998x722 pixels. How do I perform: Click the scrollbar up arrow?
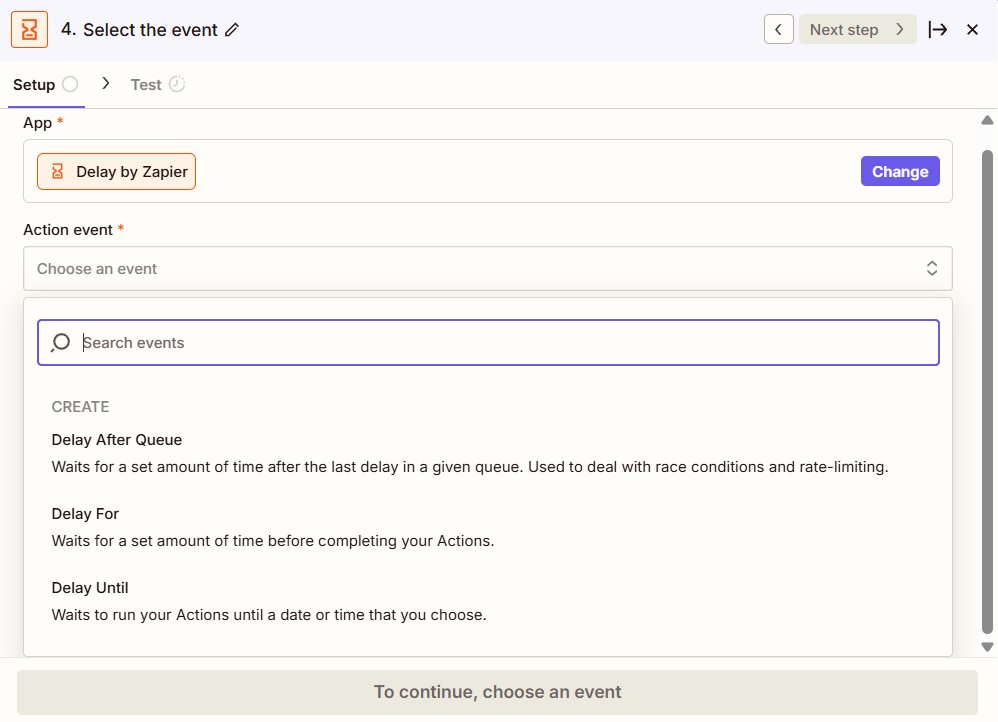tap(987, 120)
